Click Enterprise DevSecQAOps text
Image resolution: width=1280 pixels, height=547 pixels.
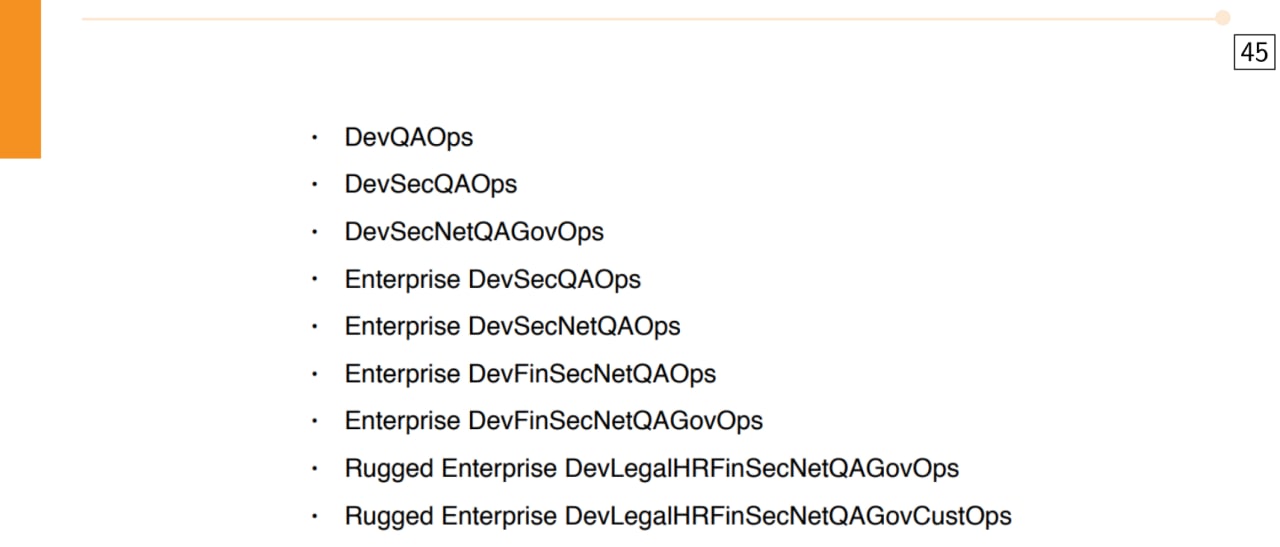[492, 279]
